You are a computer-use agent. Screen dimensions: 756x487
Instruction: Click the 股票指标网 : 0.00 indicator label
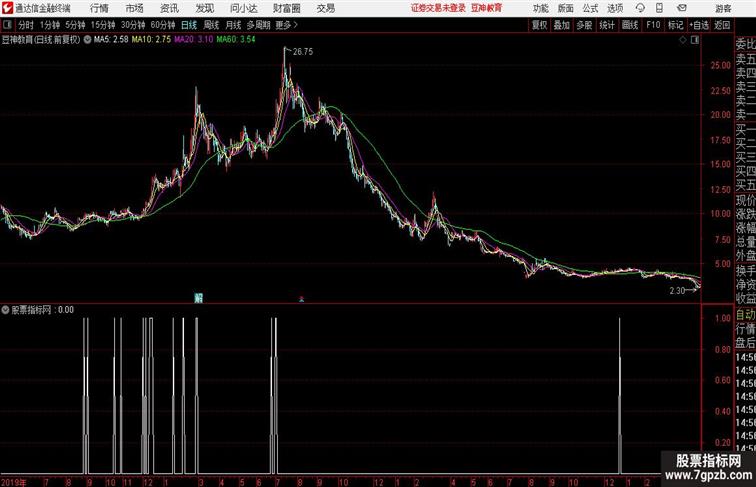[42, 310]
